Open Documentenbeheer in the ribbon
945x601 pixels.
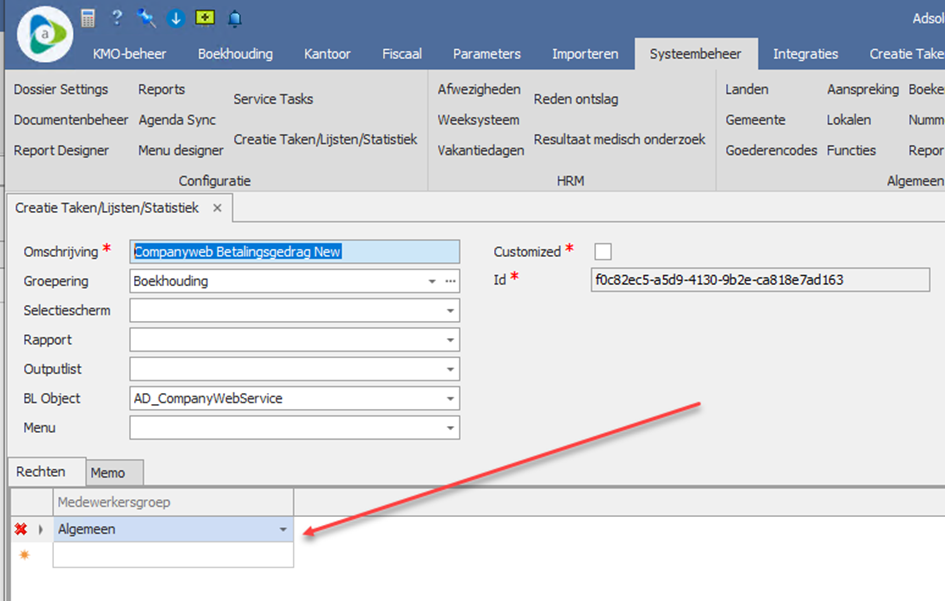71,120
